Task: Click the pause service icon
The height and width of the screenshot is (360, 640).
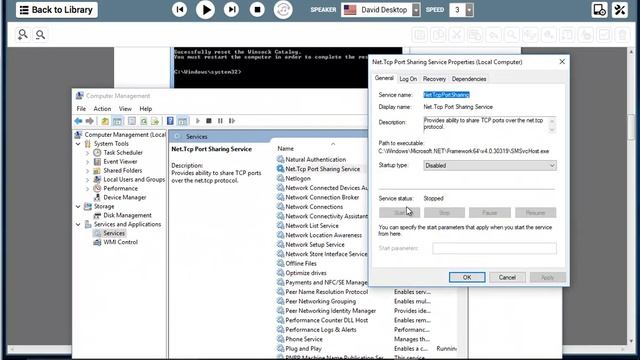Action: tap(220, 121)
